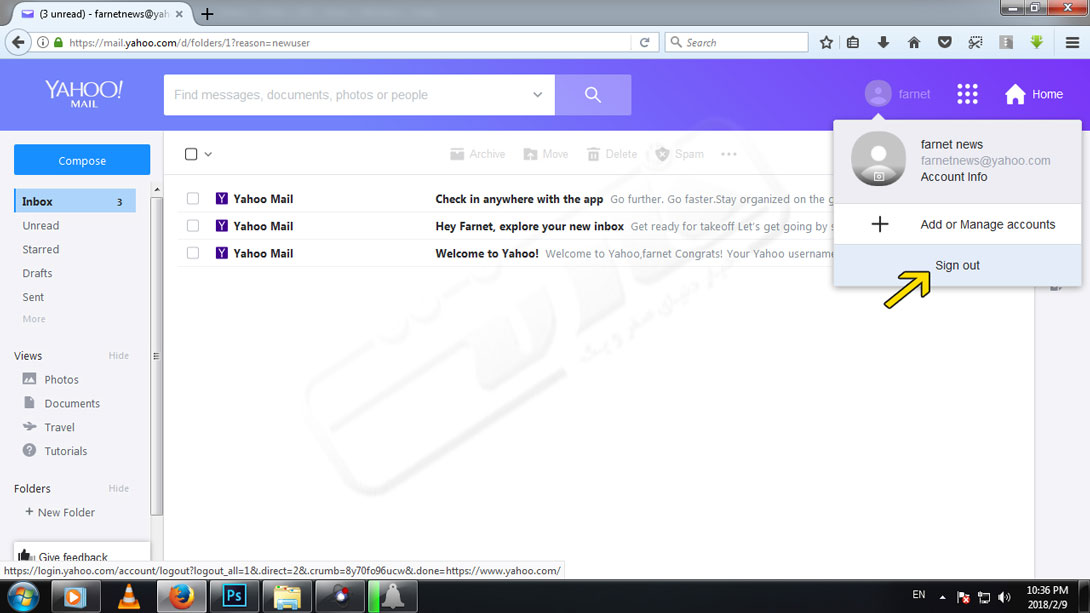Open Account Info link
Screen dimensions: 1090x613
click(x=954, y=177)
